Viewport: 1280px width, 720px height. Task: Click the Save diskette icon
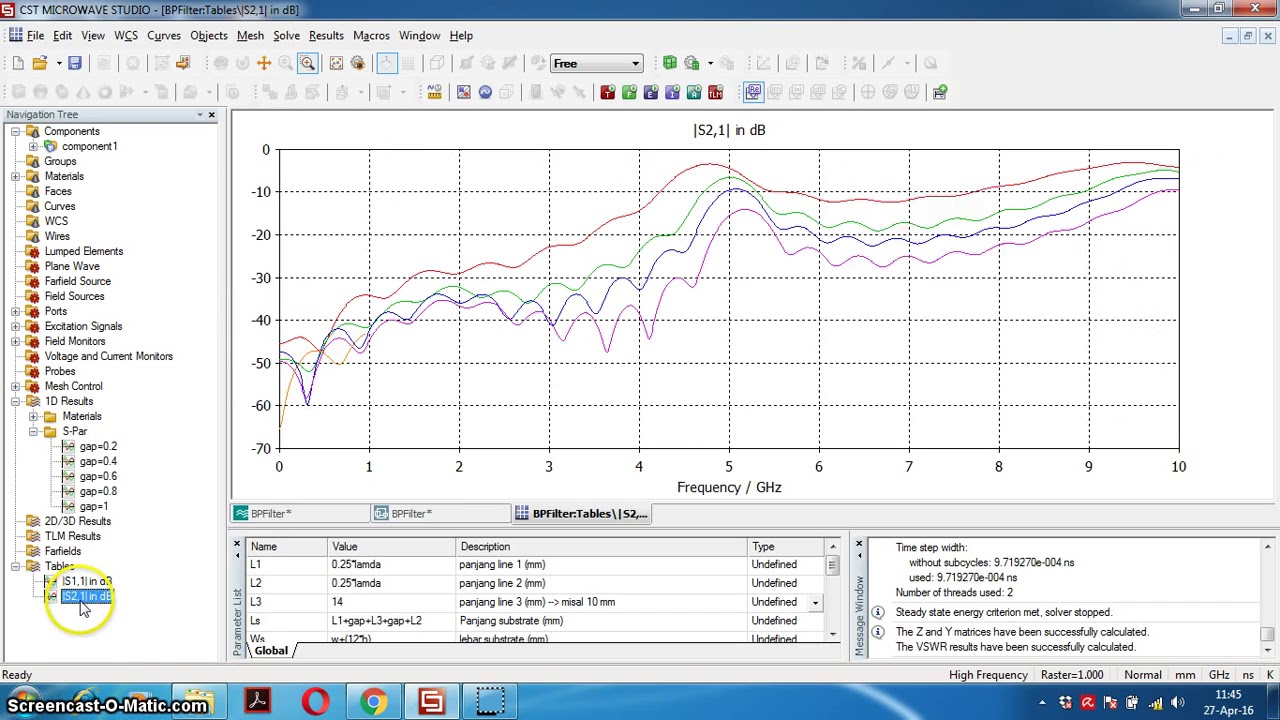tap(75, 63)
